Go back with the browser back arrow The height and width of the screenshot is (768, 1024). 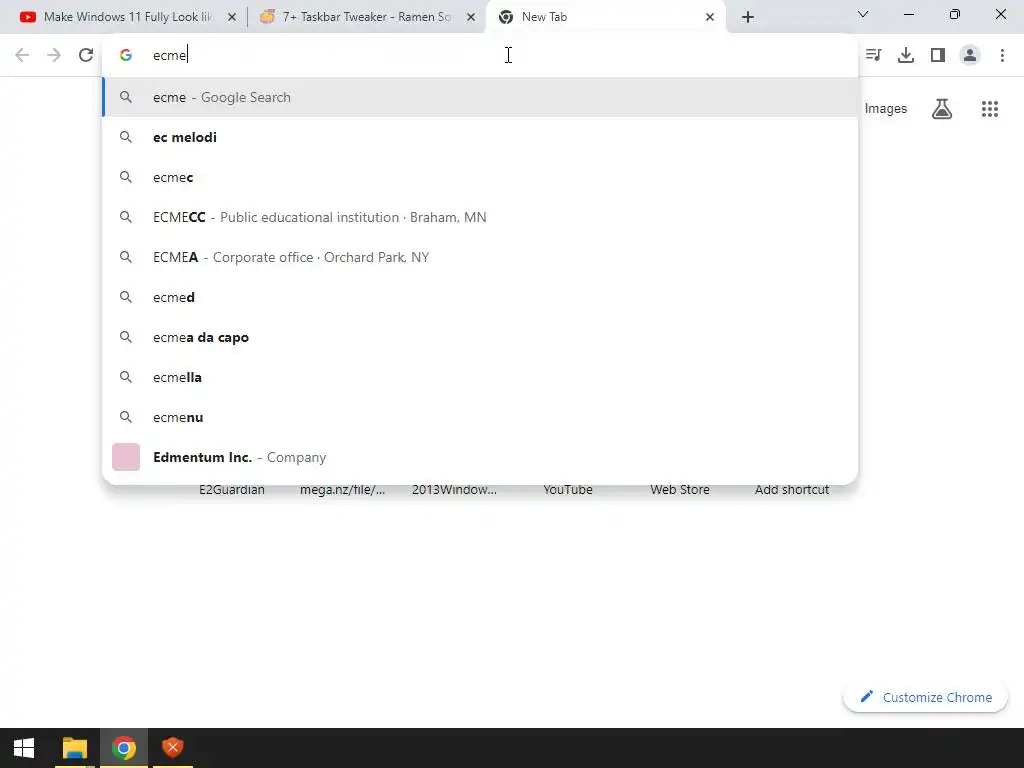(x=22, y=55)
